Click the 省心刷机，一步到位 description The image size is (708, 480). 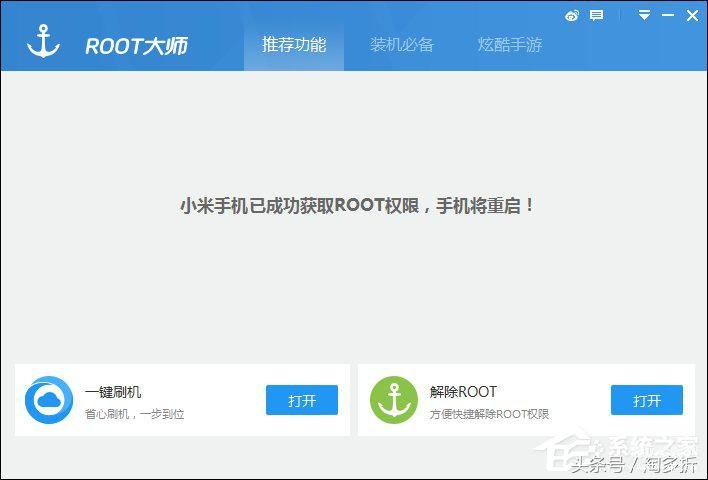click(135, 414)
